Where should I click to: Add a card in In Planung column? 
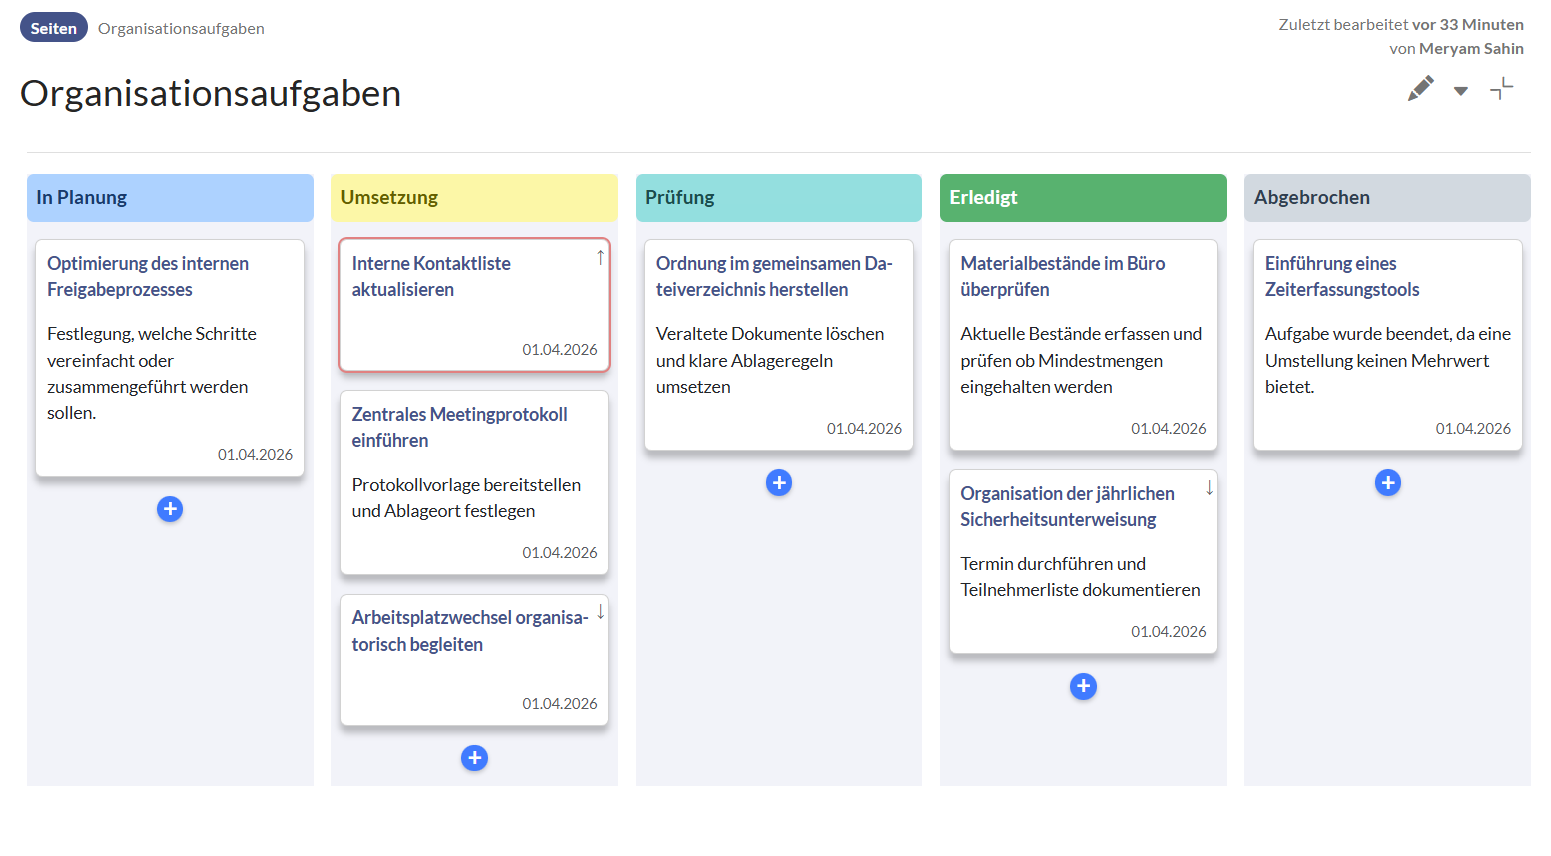tap(170, 509)
